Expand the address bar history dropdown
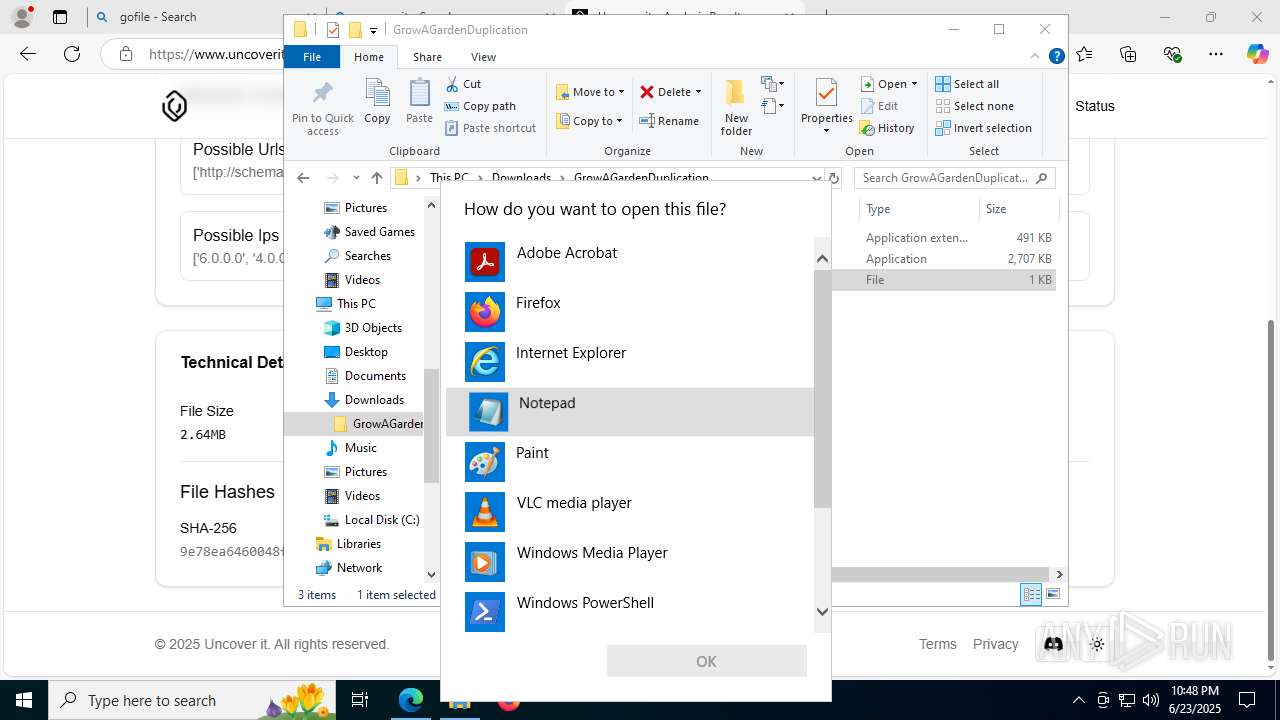This screenshot has width=1280, height=720. [817, 178]
